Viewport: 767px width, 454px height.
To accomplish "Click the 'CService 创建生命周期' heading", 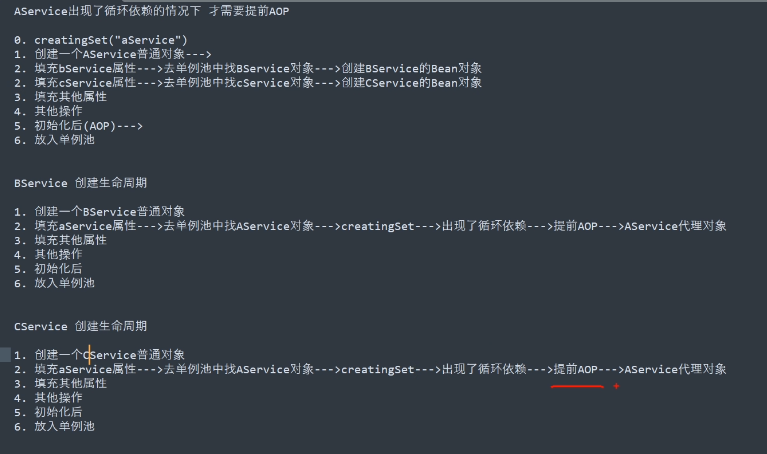I will (x=80, y=326).
